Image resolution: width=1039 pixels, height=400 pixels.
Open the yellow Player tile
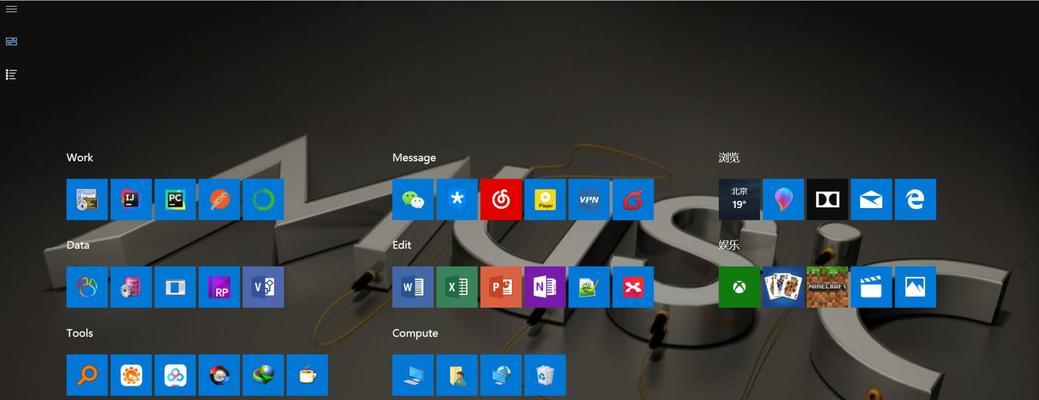[545, 199]
